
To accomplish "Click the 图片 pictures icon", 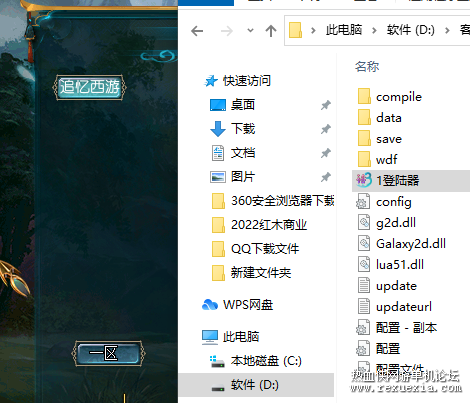I will click(218, 177).
